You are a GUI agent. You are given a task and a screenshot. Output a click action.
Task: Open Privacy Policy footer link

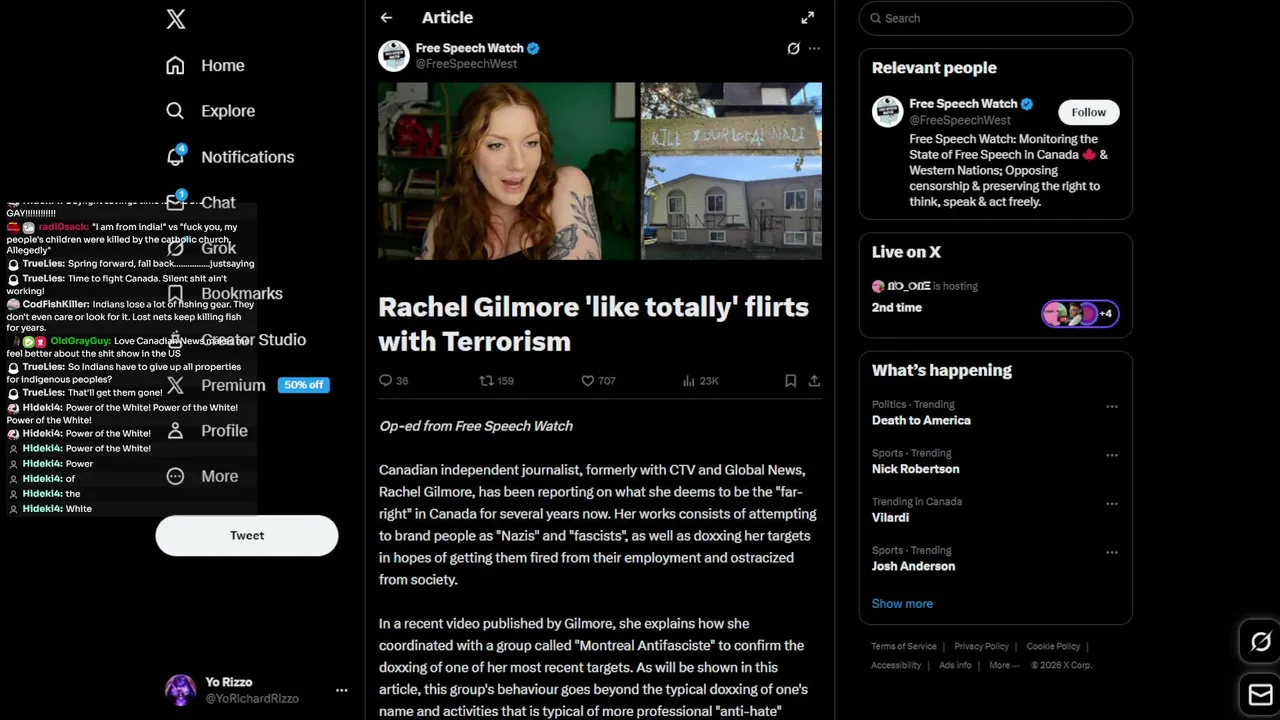(982, 647)
